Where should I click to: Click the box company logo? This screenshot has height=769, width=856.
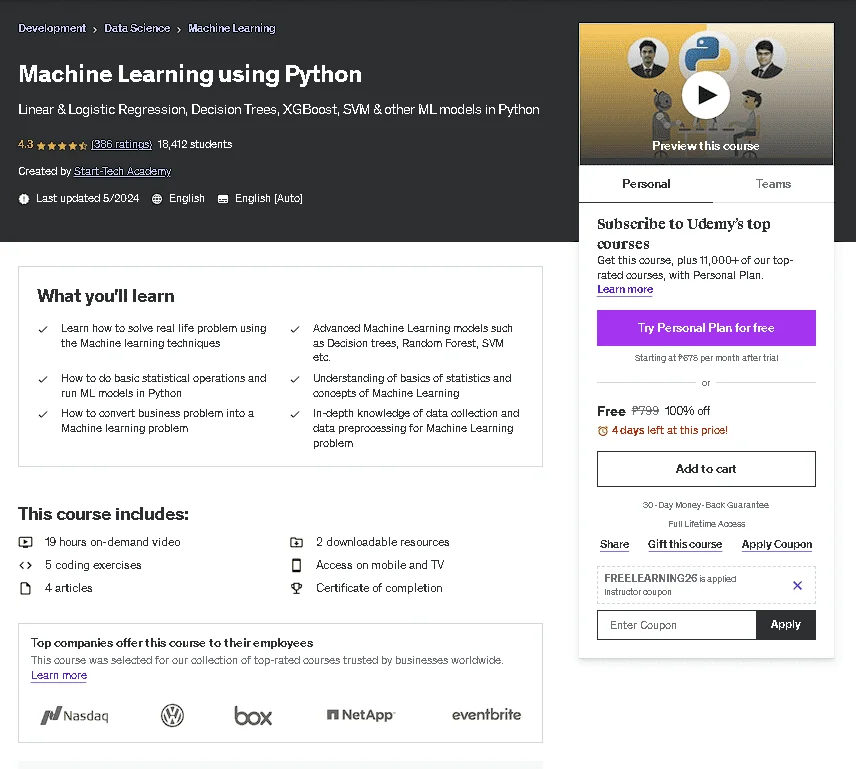(x=253, y=716)
